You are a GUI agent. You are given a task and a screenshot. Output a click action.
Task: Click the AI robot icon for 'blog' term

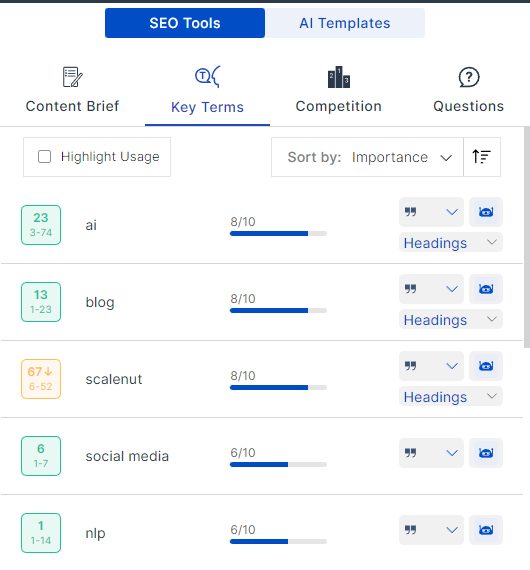pyautogui.click(x=486, y=289)
